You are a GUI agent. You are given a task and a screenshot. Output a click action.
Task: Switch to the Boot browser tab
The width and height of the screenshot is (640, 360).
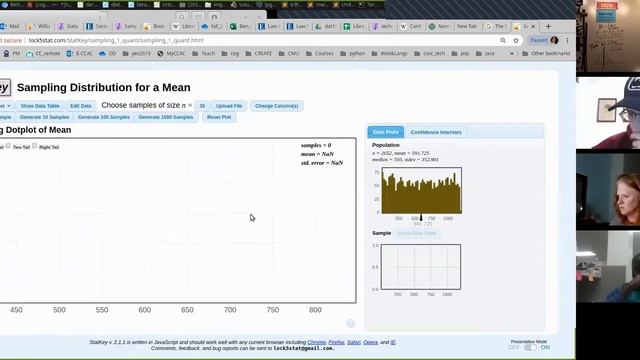(x=155, y=26)
